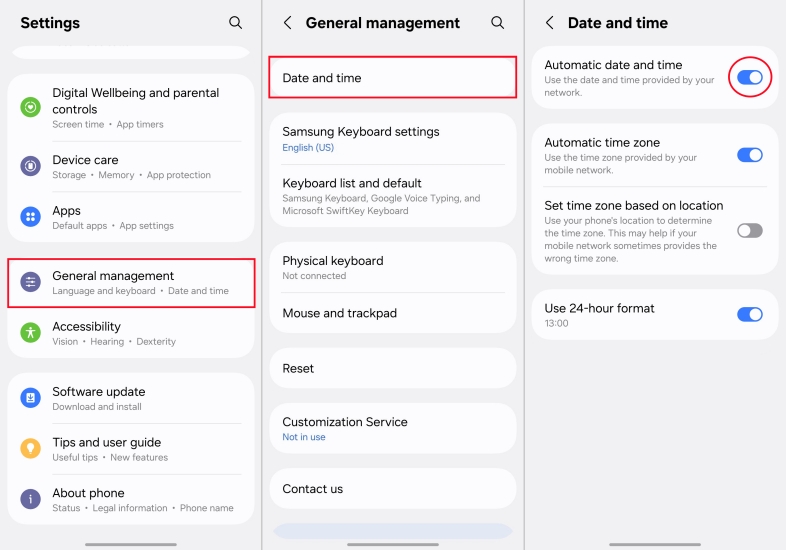The height and width of the screenshot is (550, 786).
Task: Open the Contact us entry
Action: pos(392,489)
